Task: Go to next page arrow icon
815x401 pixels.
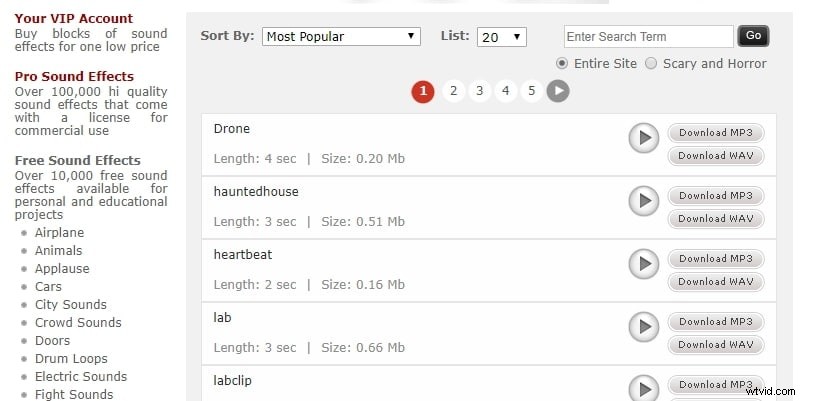Action: pyautogui.click(x=558, y=91)
